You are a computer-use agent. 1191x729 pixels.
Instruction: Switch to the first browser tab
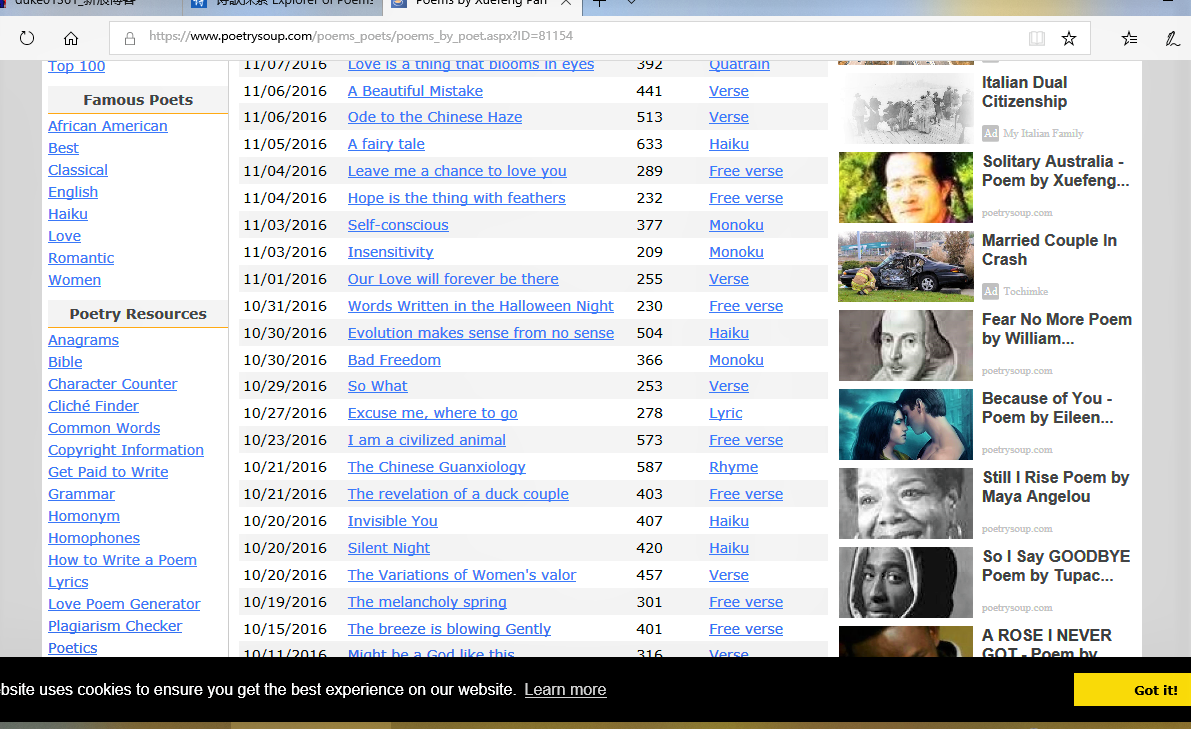tap(90, 3)
